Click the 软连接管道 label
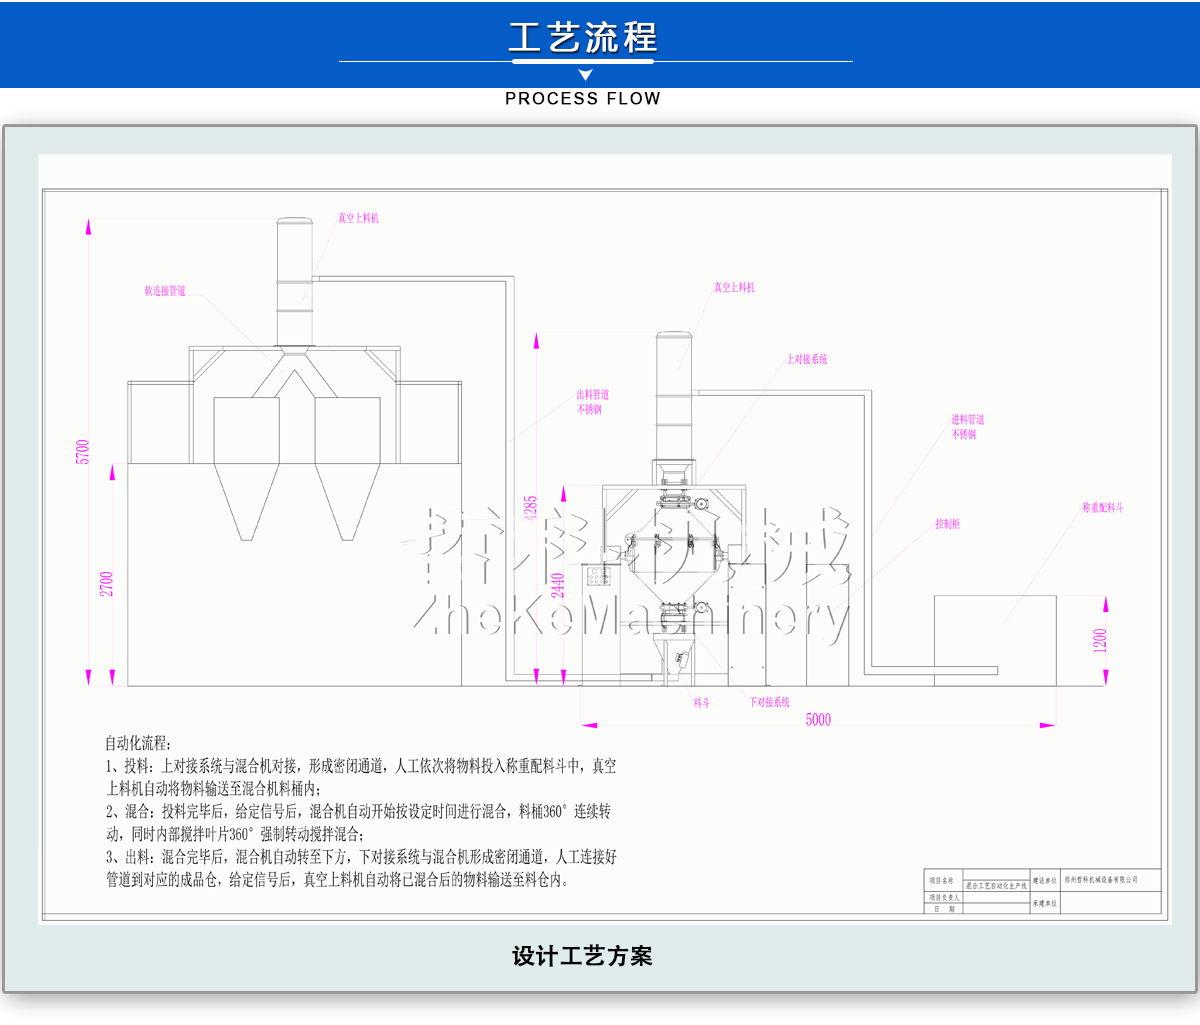This screenshot has width=1200, height=1025. tap(165, 291)
